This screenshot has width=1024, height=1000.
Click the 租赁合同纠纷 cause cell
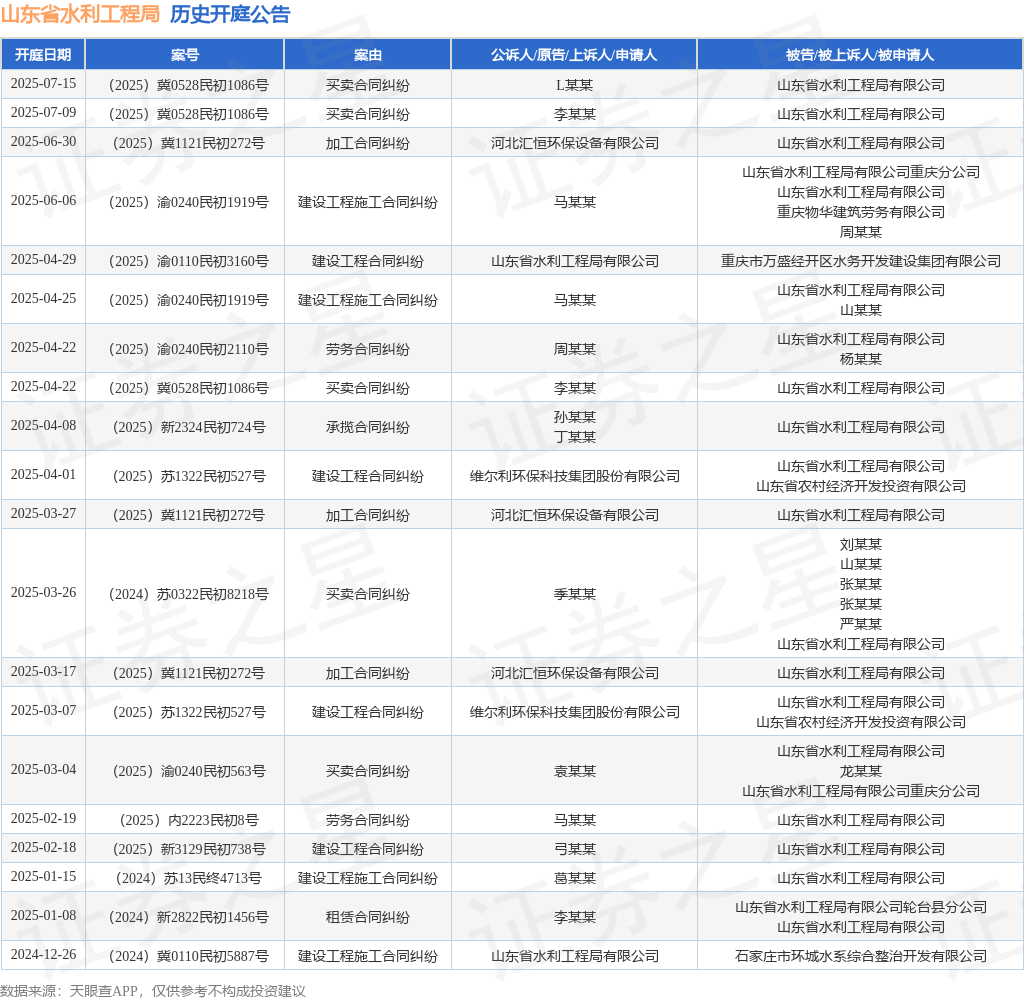(368, 918)
